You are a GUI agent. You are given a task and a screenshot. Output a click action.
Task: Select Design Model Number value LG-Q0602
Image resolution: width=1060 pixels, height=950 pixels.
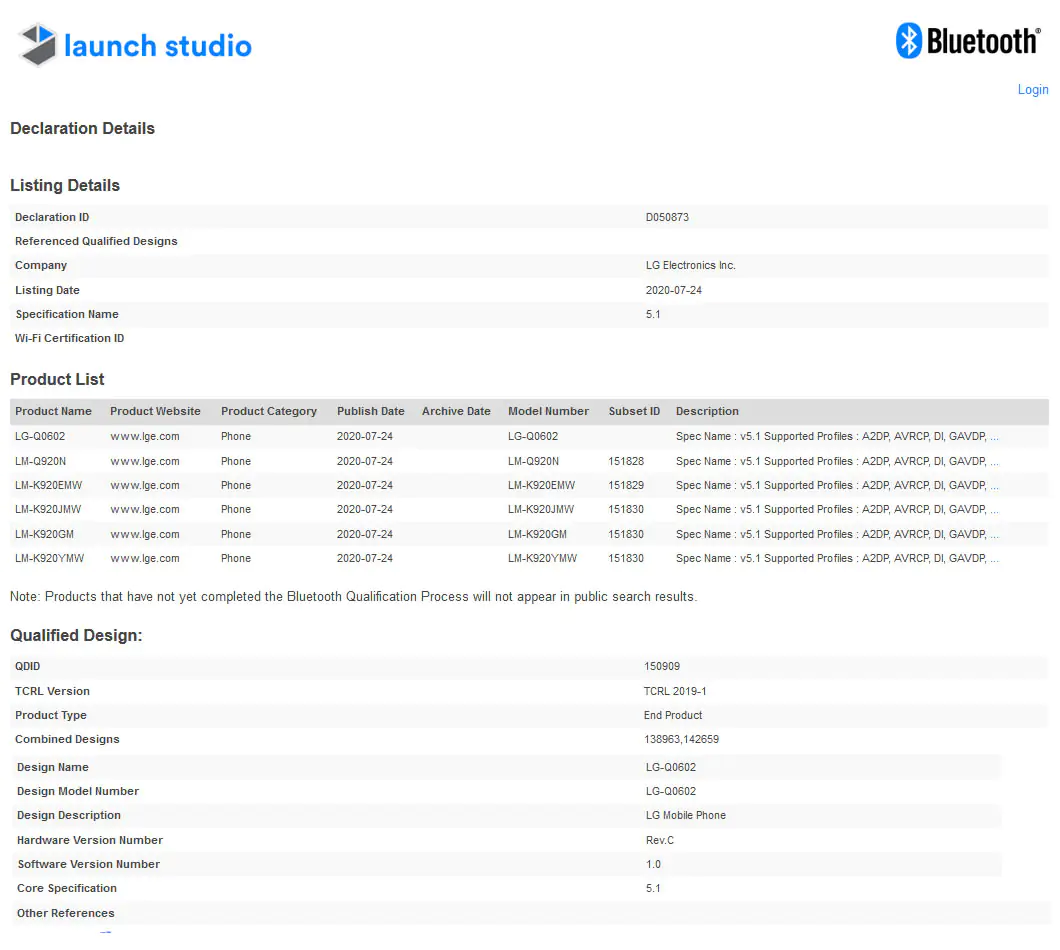click(671, 791)
